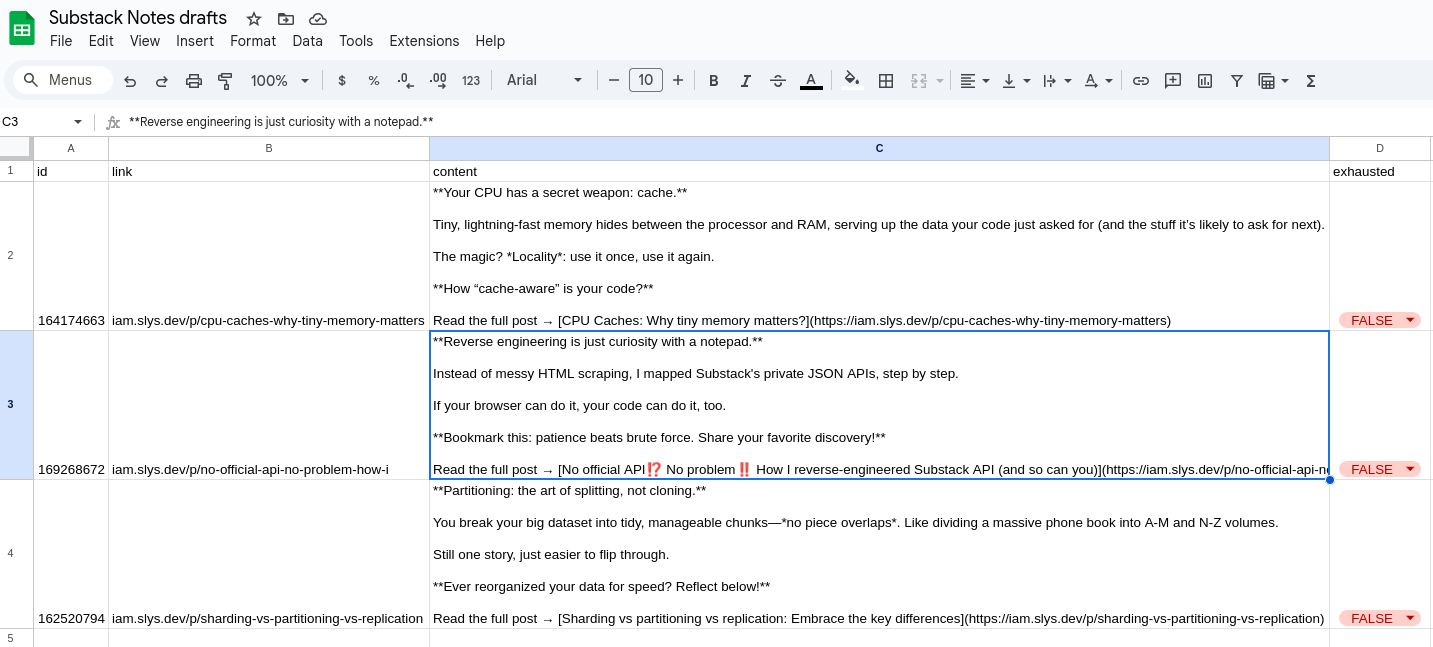Select cell with id 162520794
The height and width of the screenshot is (647, 1433).
tap(71, 554)
